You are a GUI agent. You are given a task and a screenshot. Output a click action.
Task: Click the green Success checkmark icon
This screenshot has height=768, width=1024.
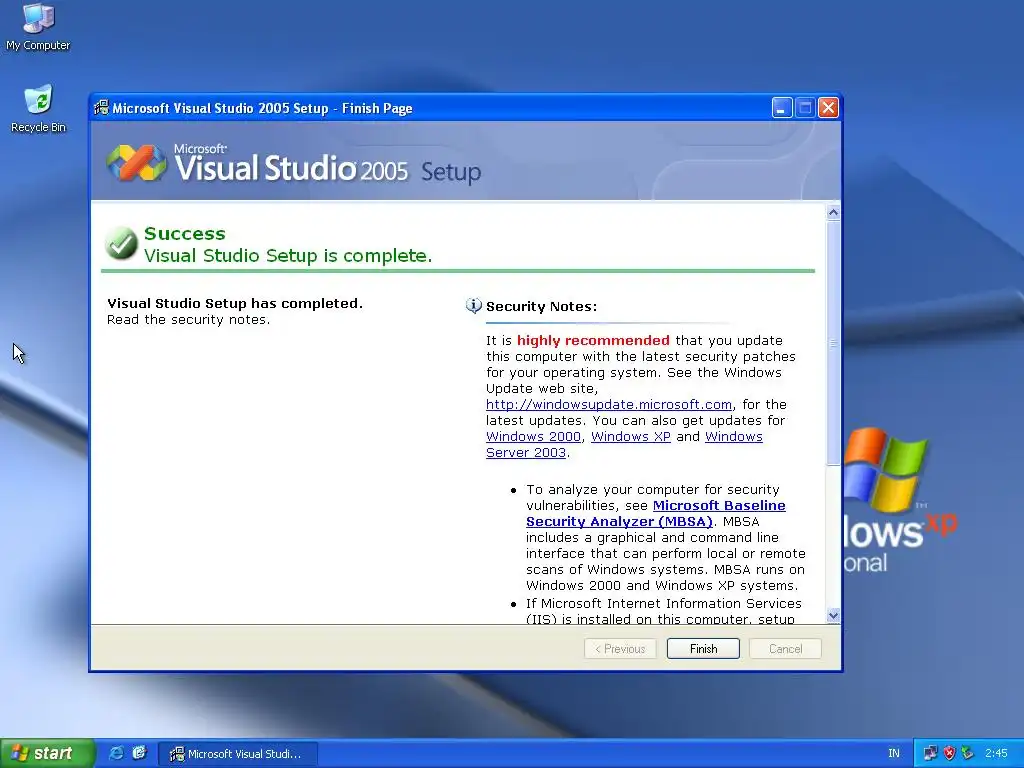point(121,244)
